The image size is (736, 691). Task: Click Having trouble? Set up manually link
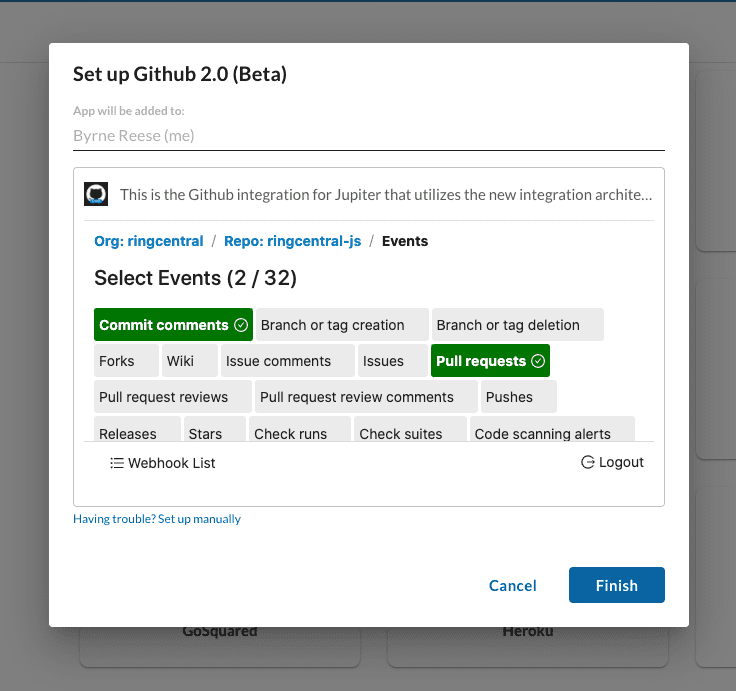pos(157,519)
